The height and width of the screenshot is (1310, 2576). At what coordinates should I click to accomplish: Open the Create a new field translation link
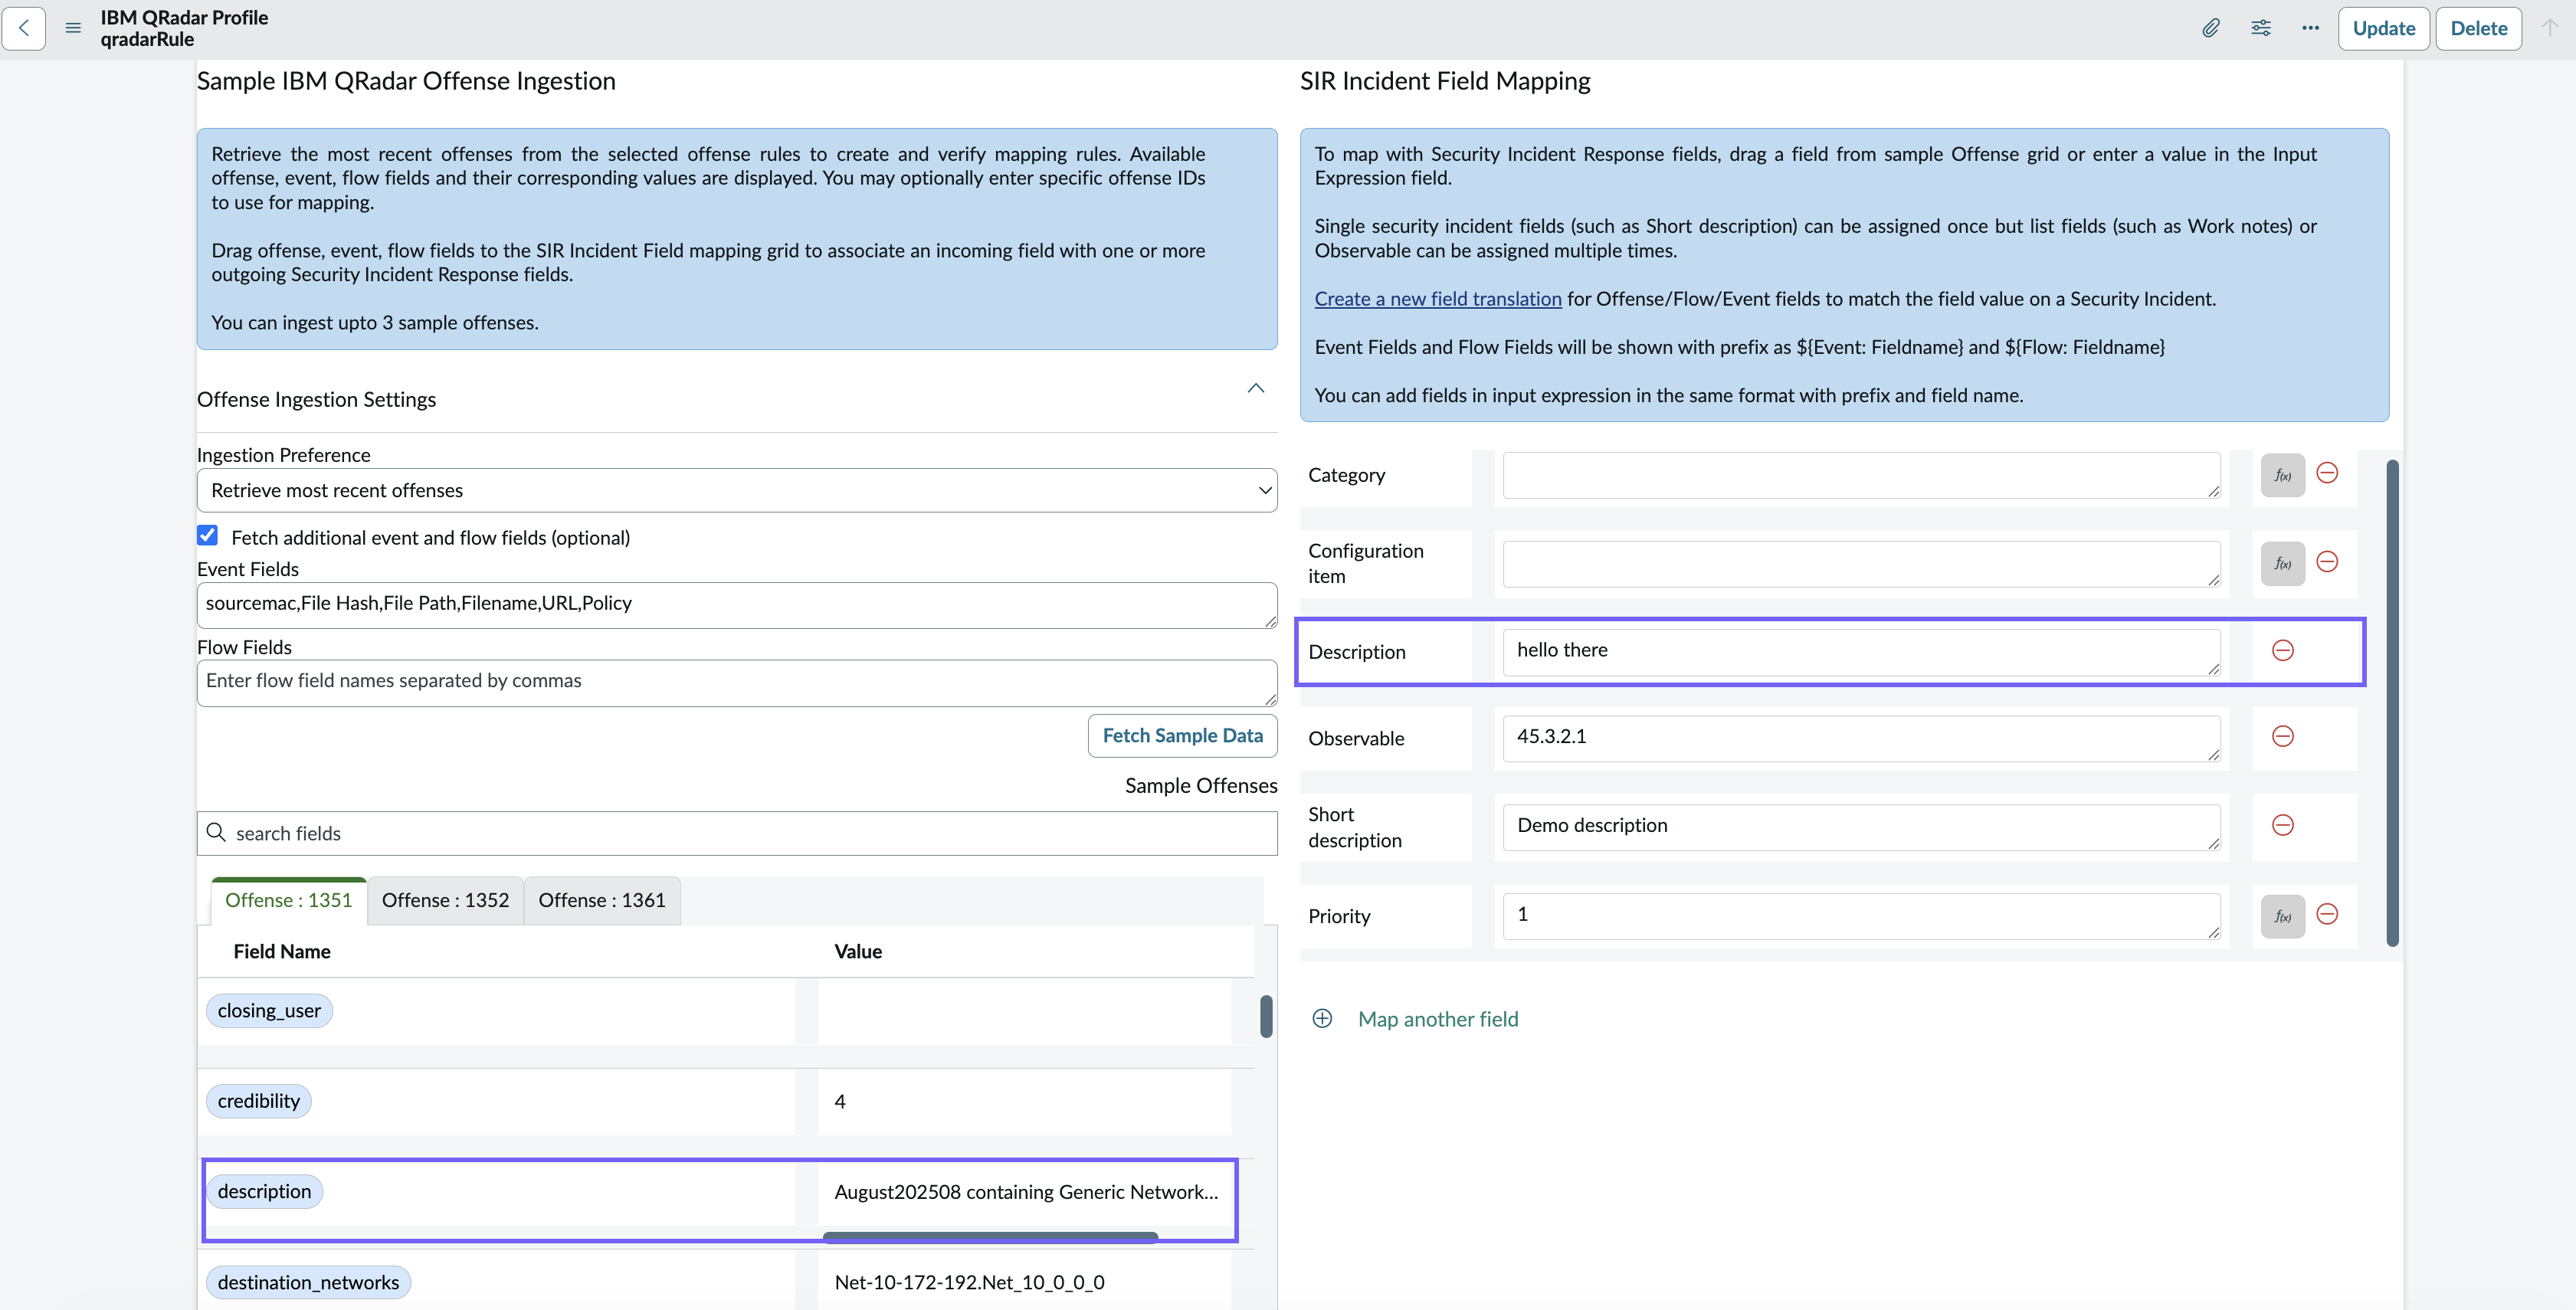click(1437, 298)
